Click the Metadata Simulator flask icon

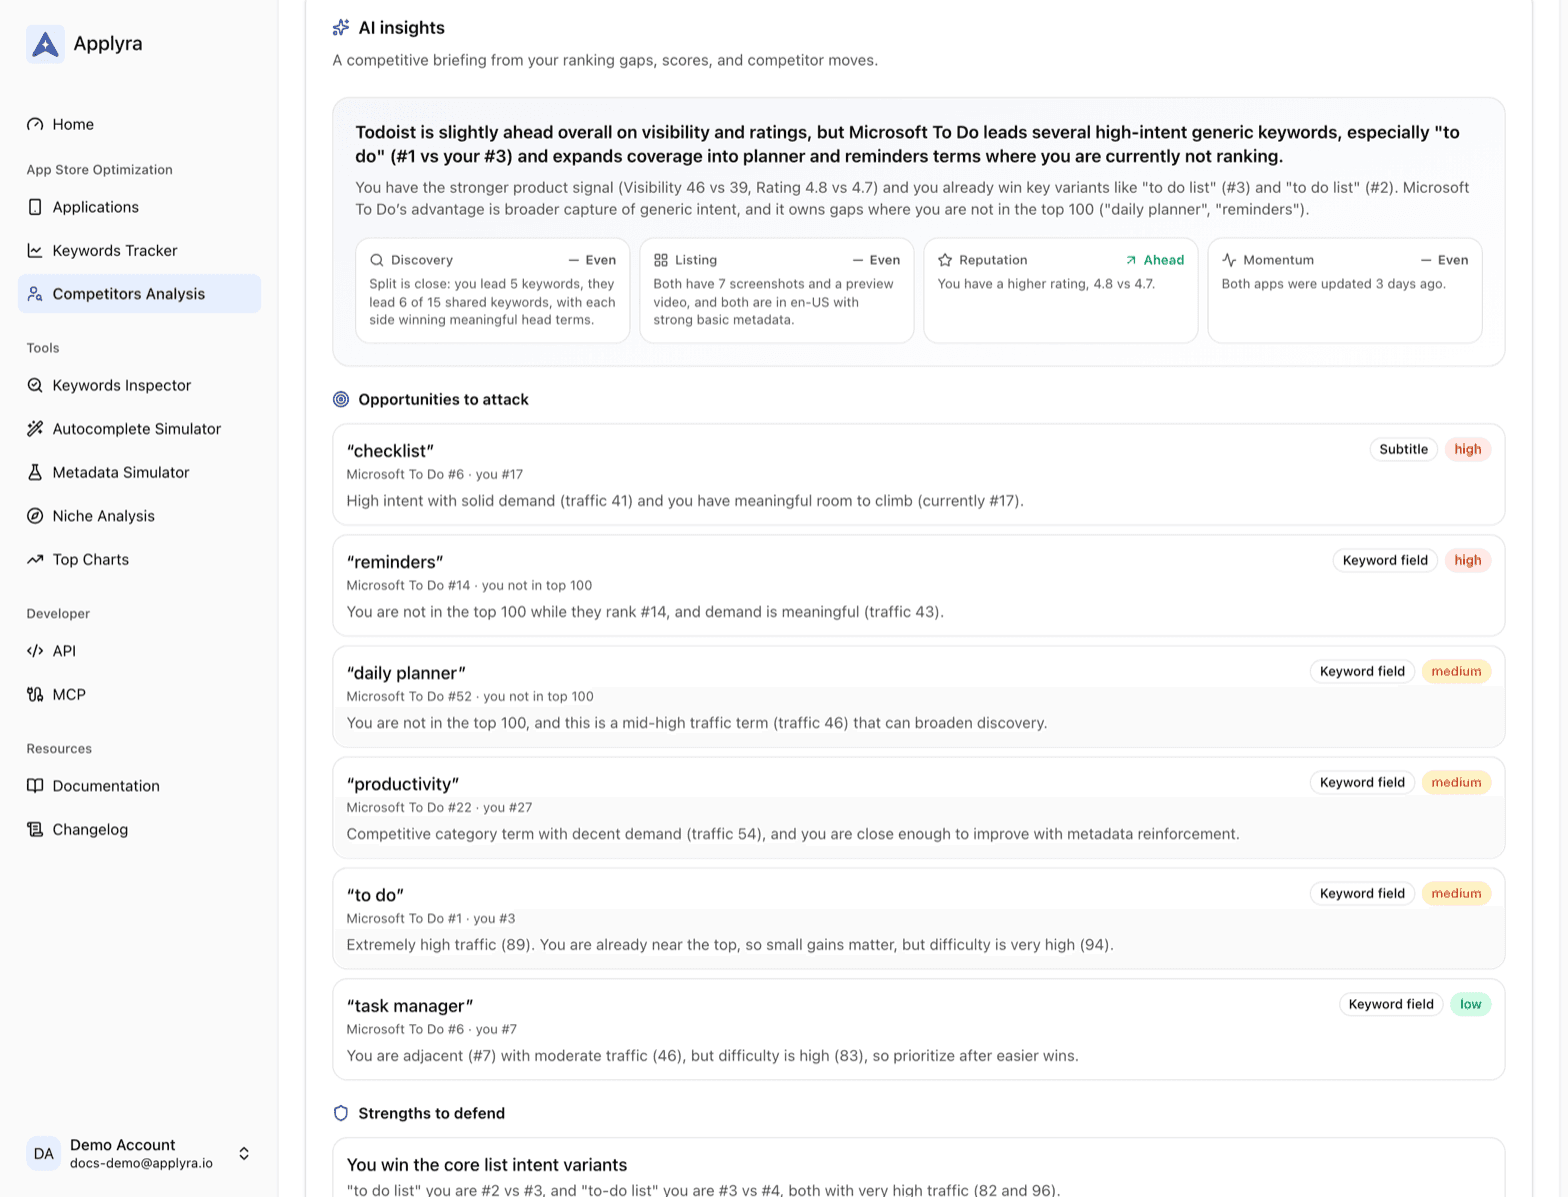[35, 472]
